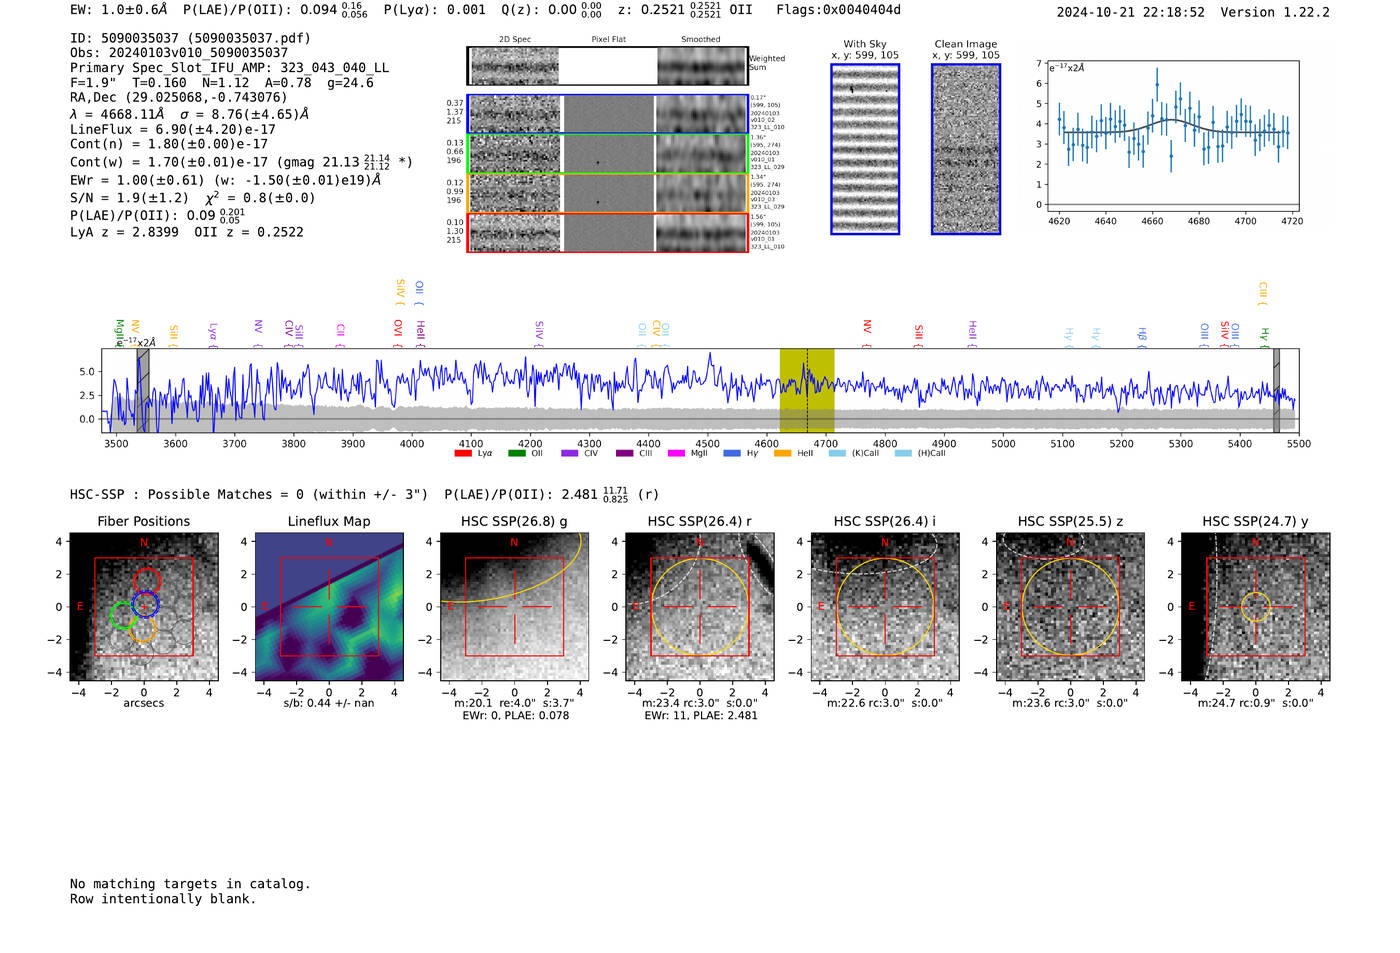Click the RA,Dec (29.025068,-0.743076) coordinates
This screenshot has width=1400, height=953.
[178, 97]
